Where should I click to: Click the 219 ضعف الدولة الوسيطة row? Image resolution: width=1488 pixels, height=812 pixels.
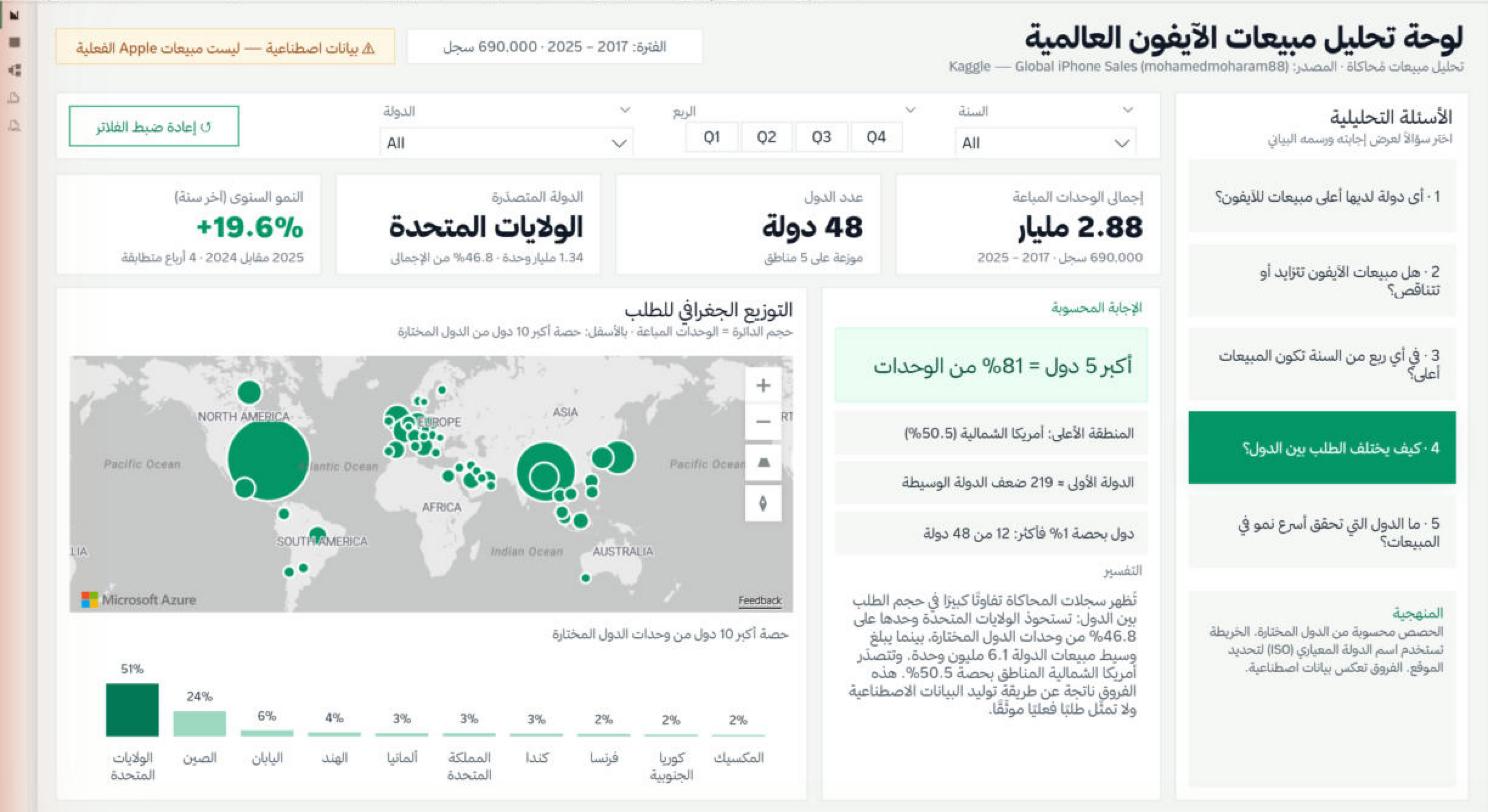click(991, 482)
